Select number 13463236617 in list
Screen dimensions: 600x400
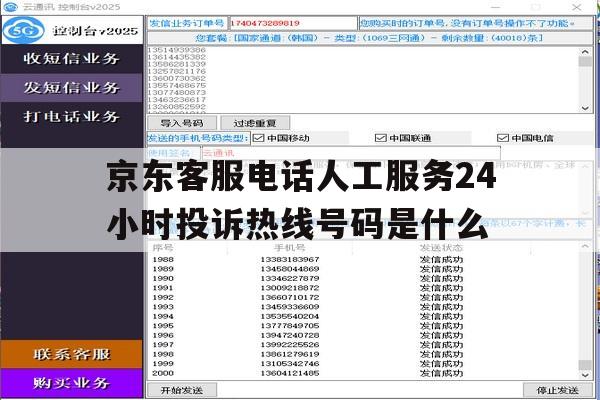pyautogui.click(x=176, y=100)
